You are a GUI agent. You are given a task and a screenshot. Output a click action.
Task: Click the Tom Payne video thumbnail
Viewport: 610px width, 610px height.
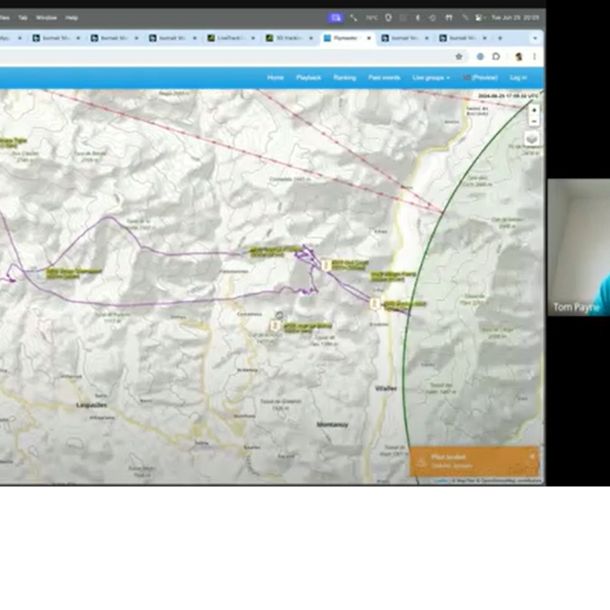578,248
